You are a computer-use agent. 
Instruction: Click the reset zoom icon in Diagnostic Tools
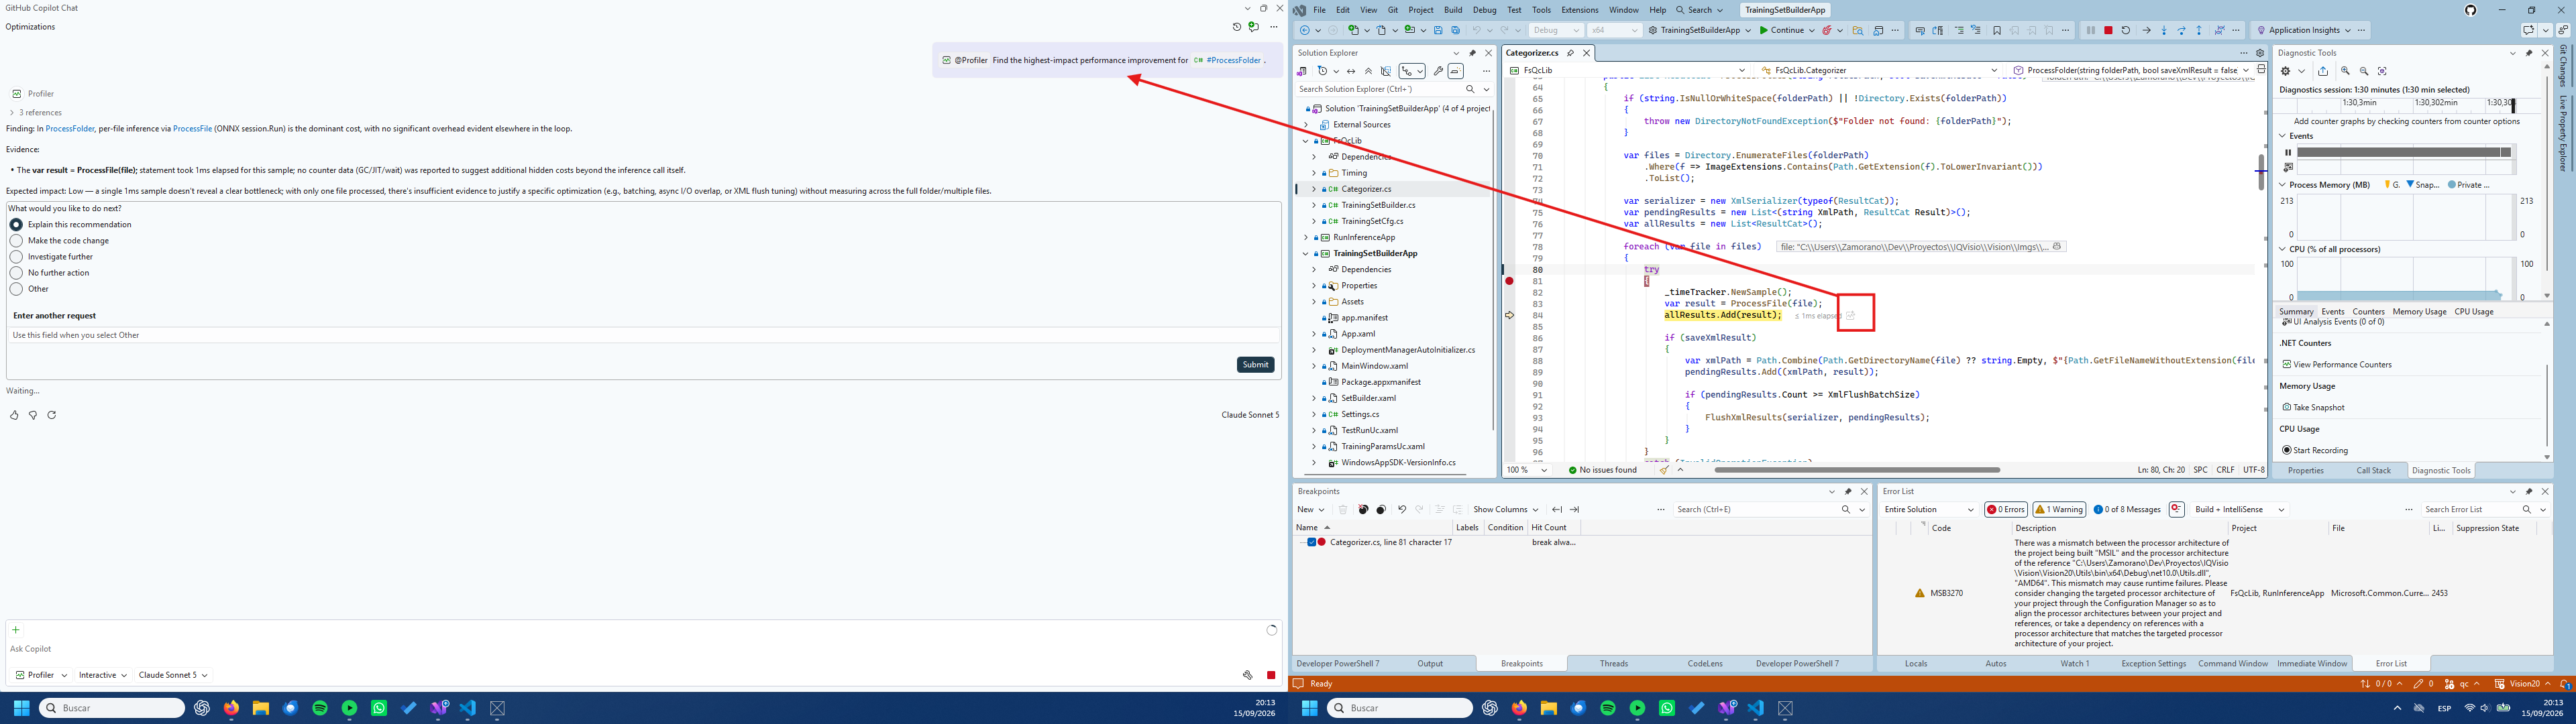(2382, 71)
